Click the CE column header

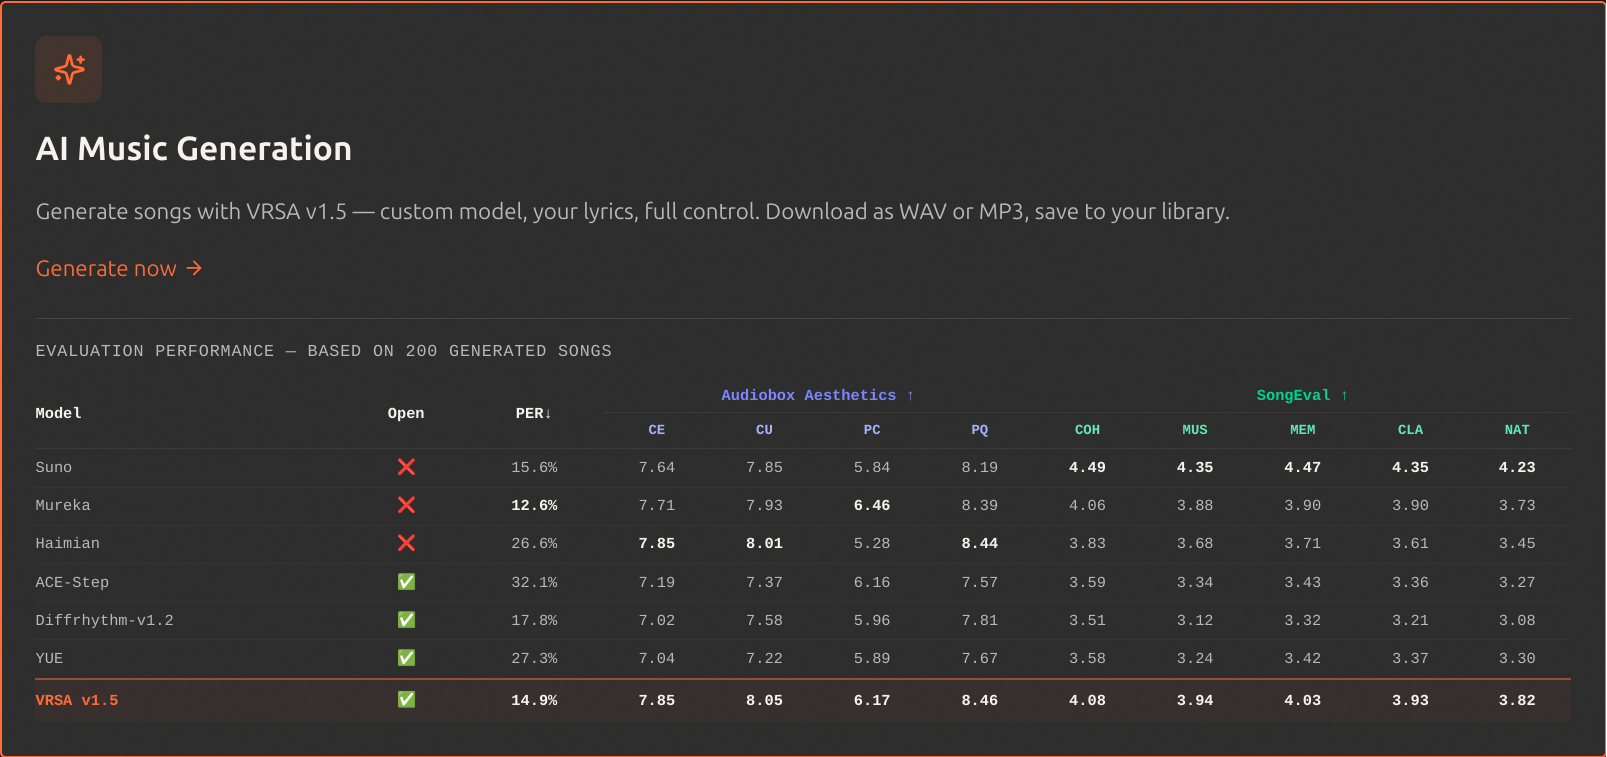point(657,430)
